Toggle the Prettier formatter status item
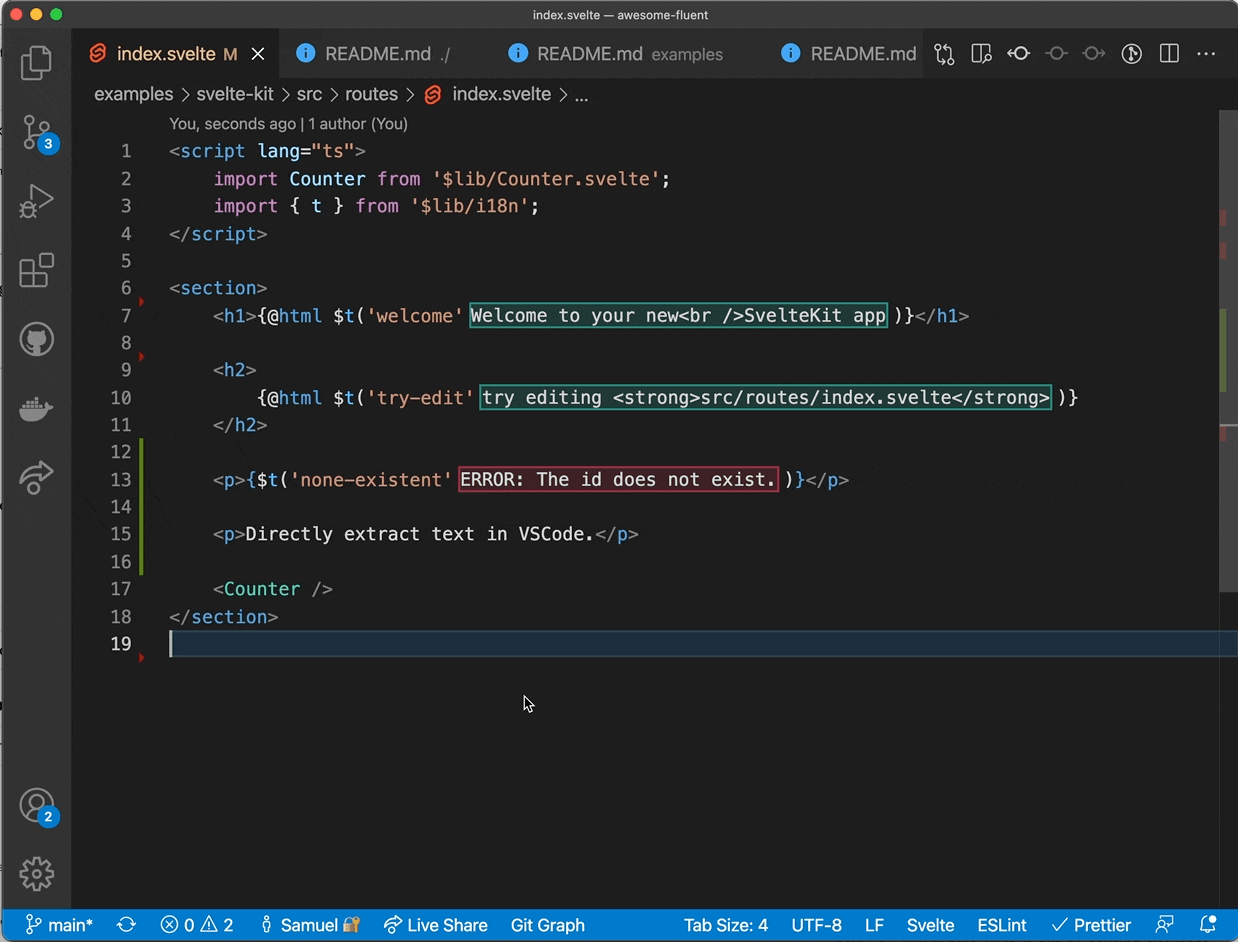 coord(1091,925)
